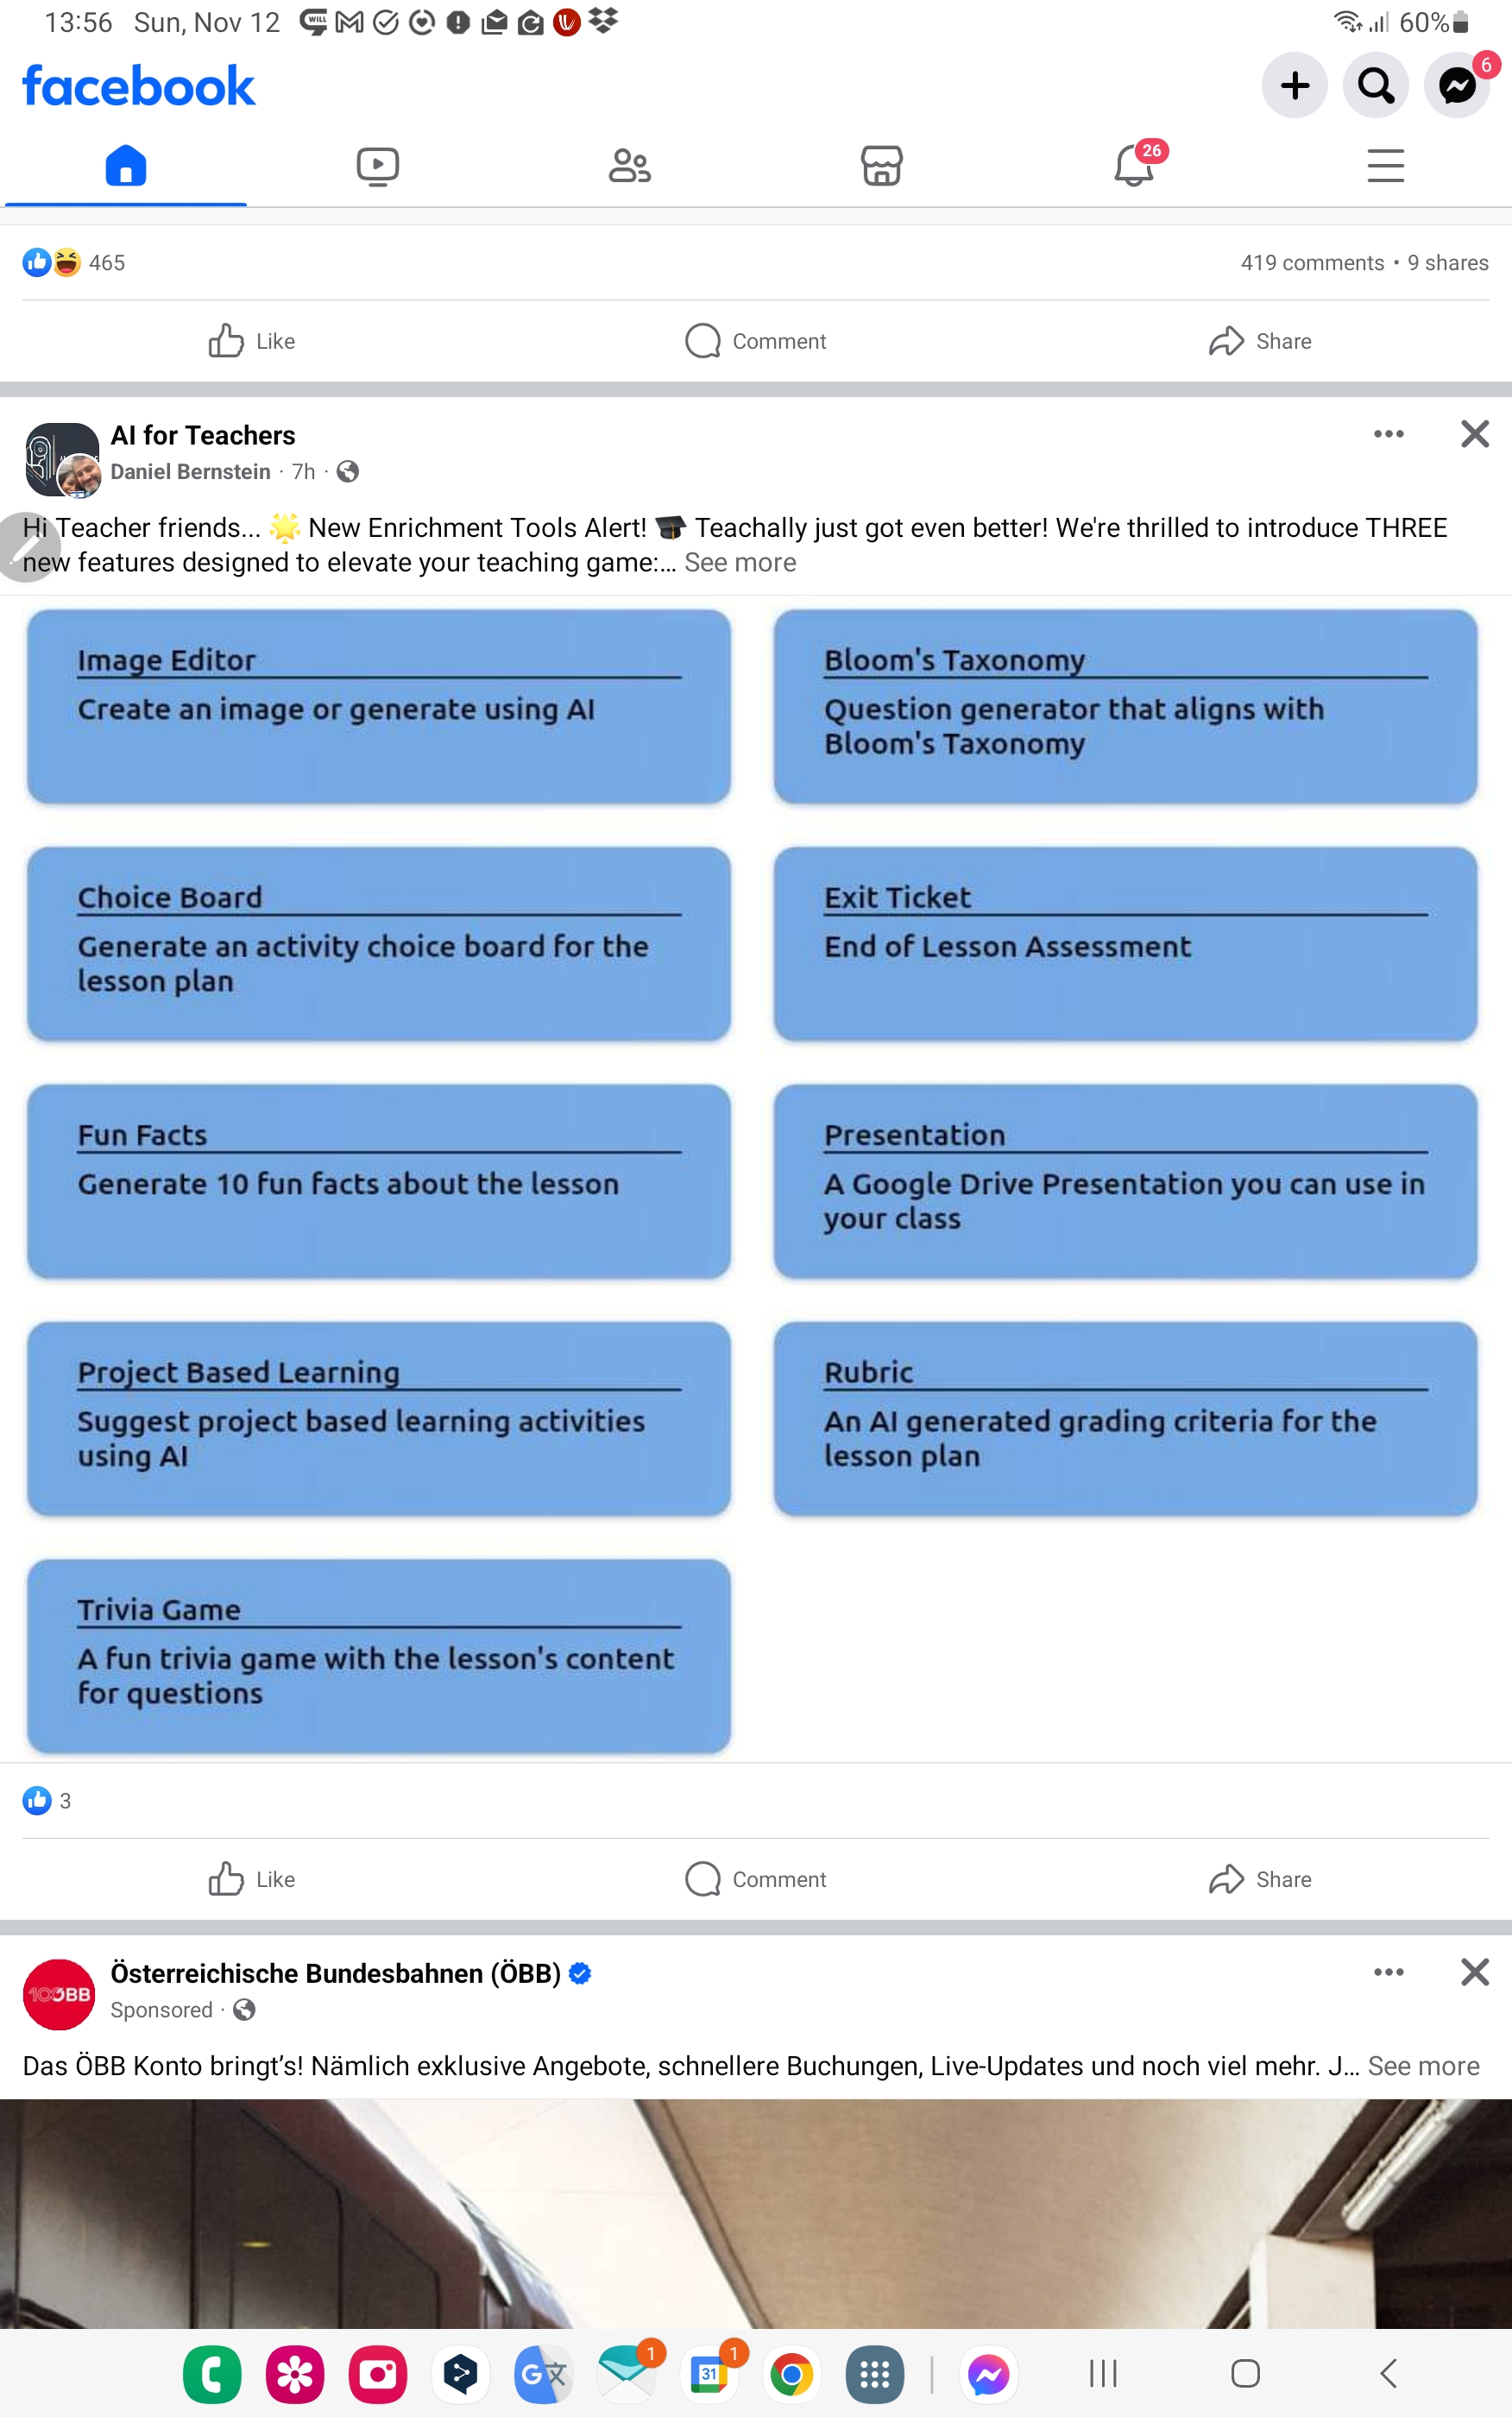The width and height of the screenshot is (1512, 2417).
Task: Open the hamburger menu
Action: point(1385,165)
